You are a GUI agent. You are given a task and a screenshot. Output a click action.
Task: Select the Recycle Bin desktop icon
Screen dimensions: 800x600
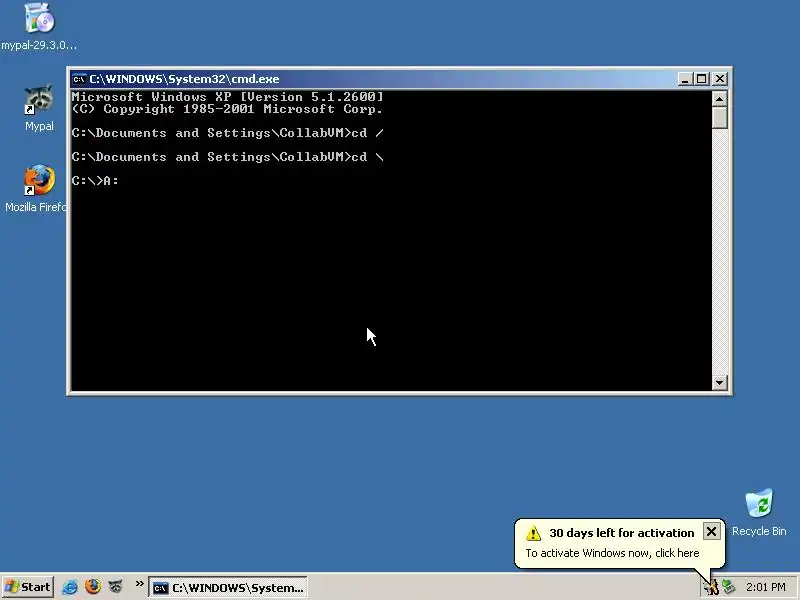click(x=759, y=512)
